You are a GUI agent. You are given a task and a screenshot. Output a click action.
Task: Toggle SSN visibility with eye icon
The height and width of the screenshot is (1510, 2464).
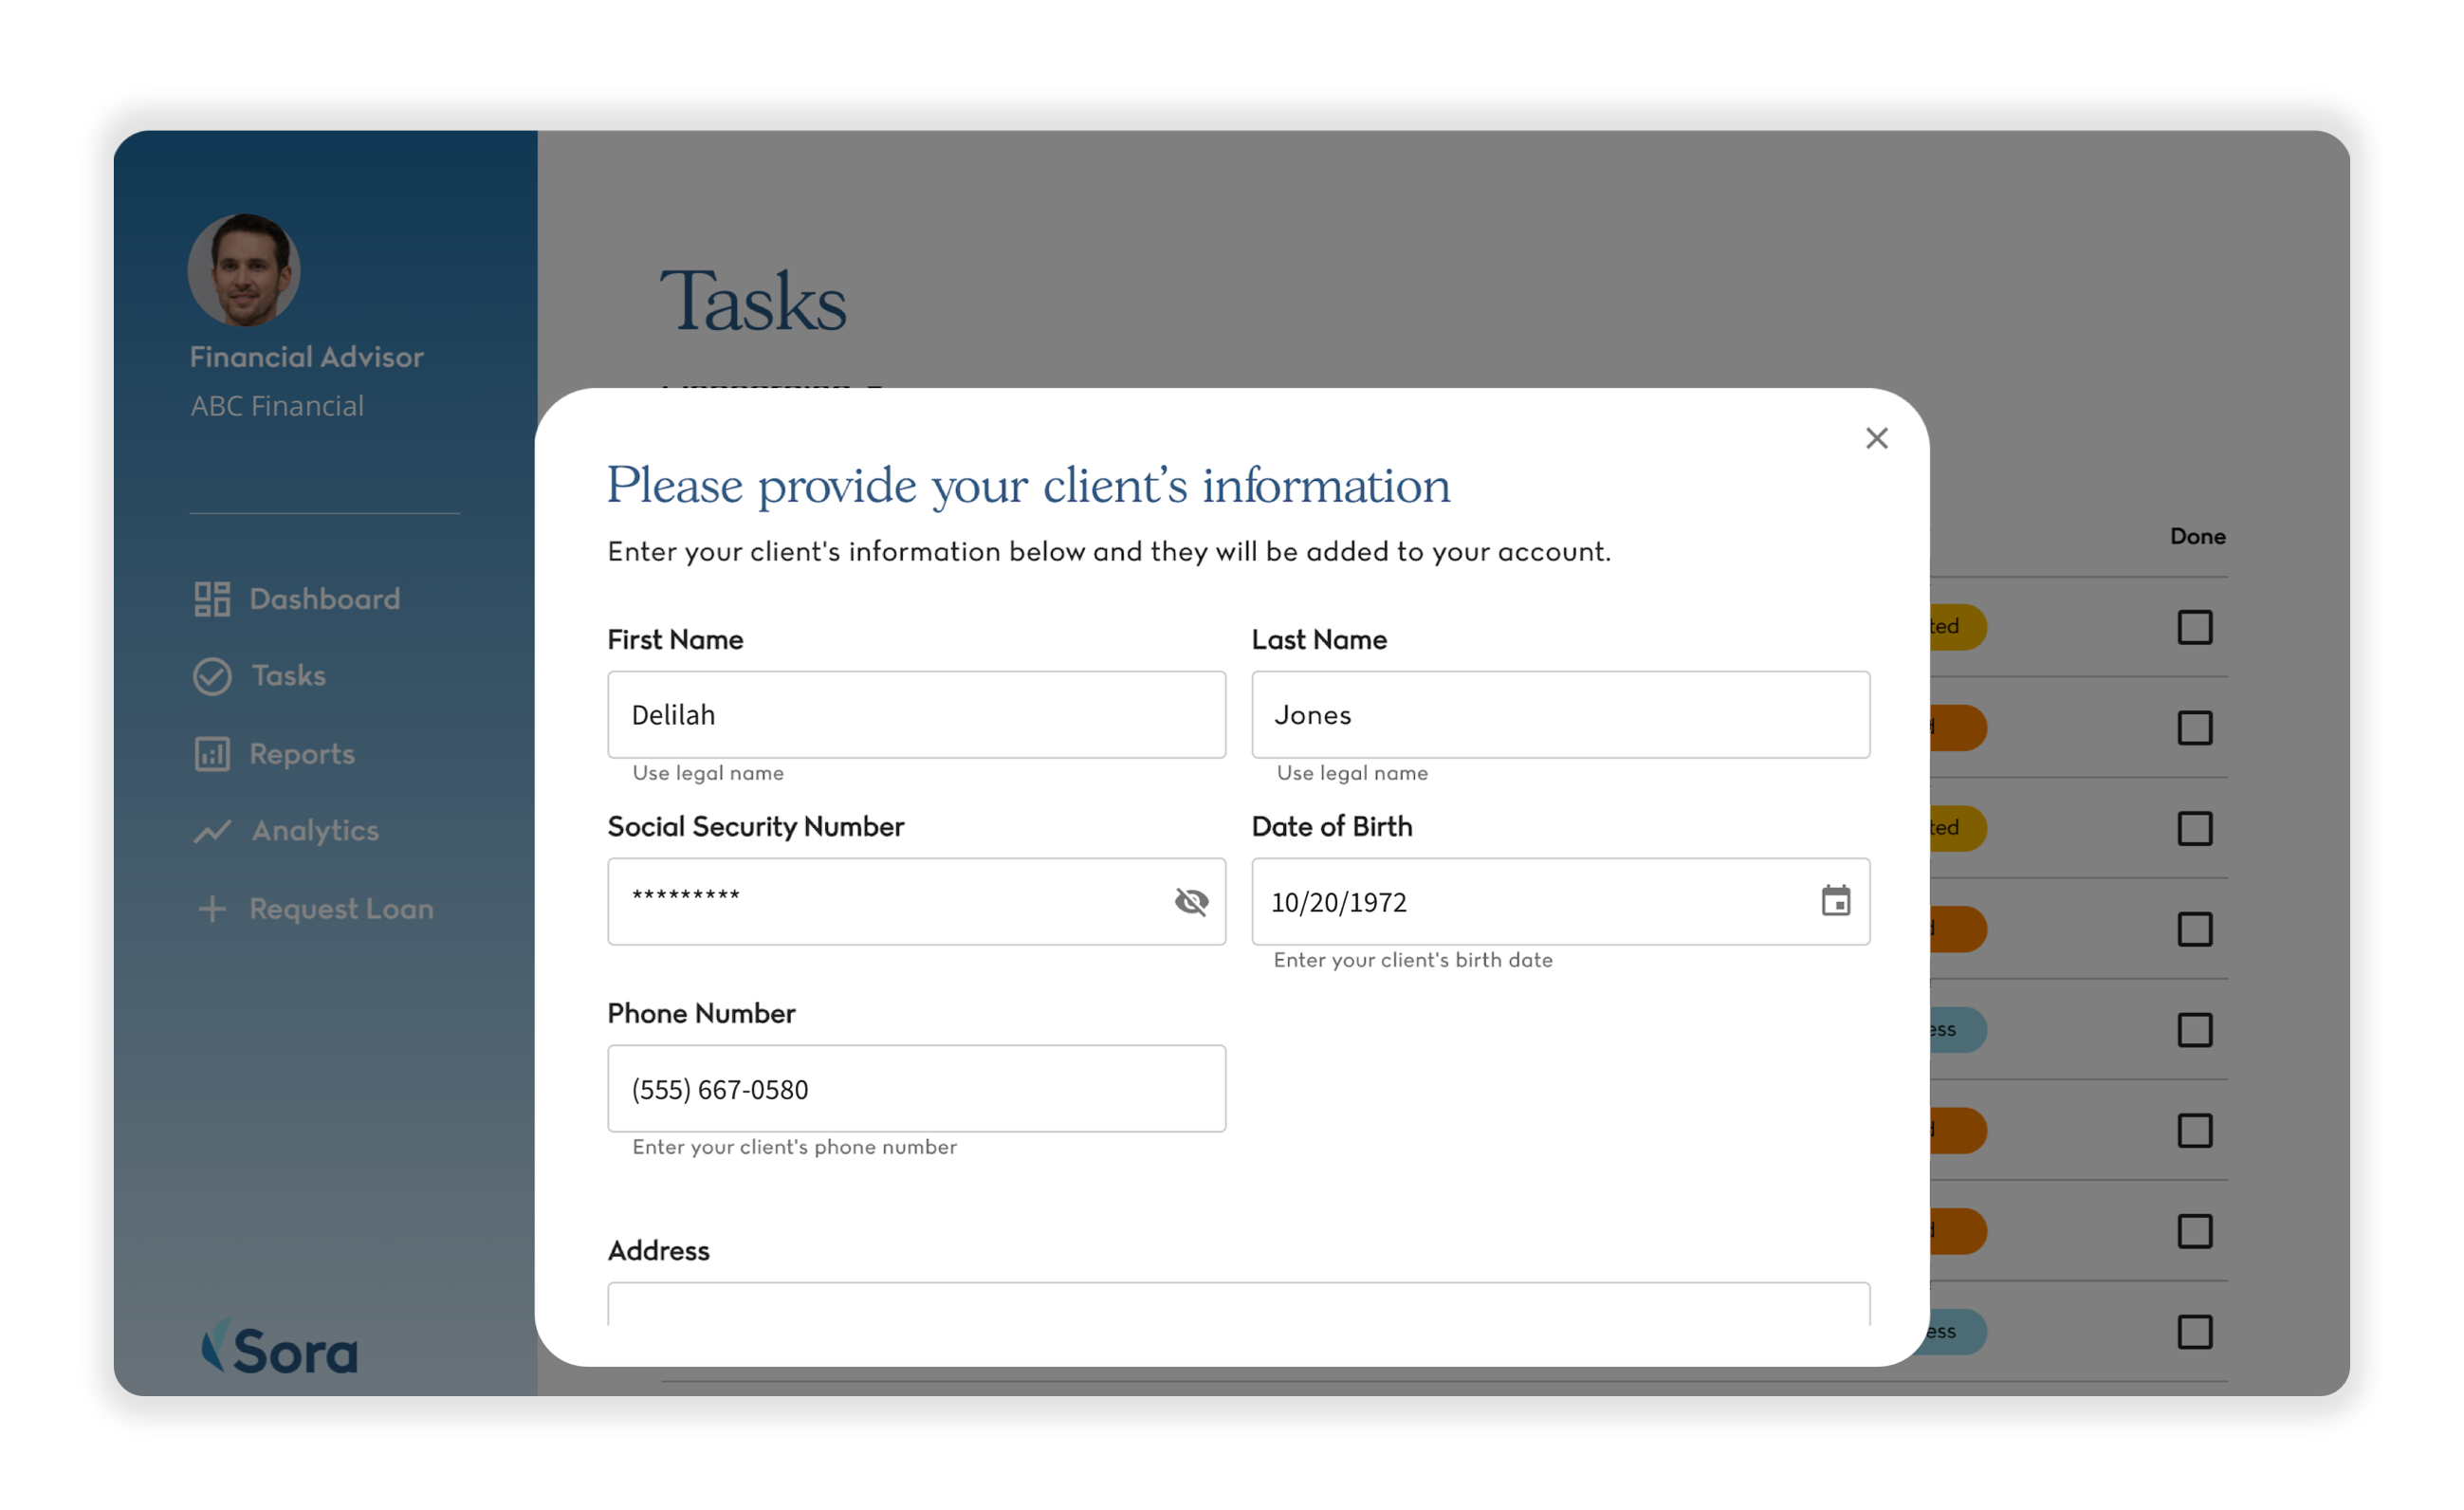pos(1188,901)
